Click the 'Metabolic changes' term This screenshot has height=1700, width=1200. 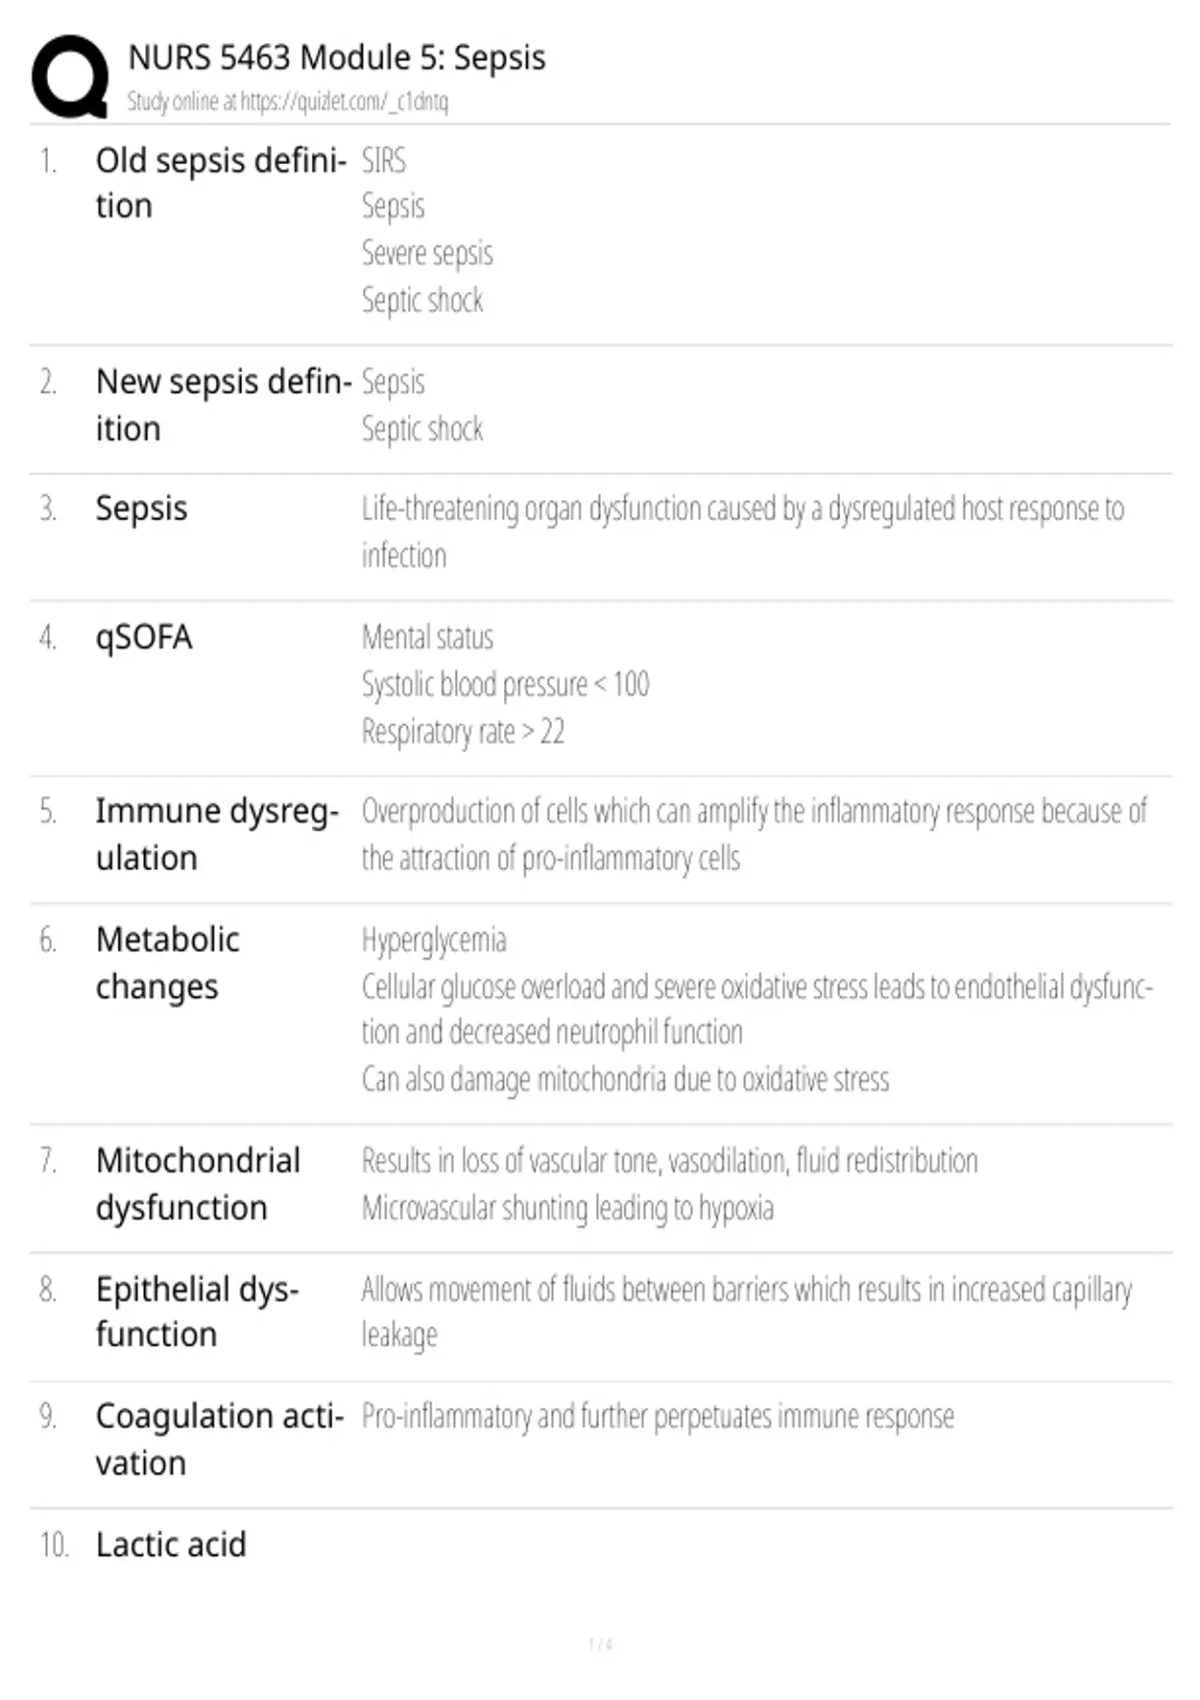point(167,962)
